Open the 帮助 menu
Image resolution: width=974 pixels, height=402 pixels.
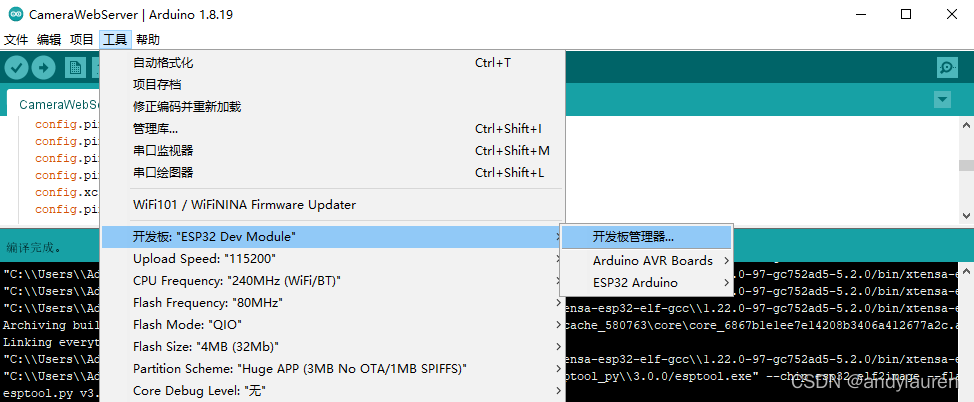coord(147,40)
